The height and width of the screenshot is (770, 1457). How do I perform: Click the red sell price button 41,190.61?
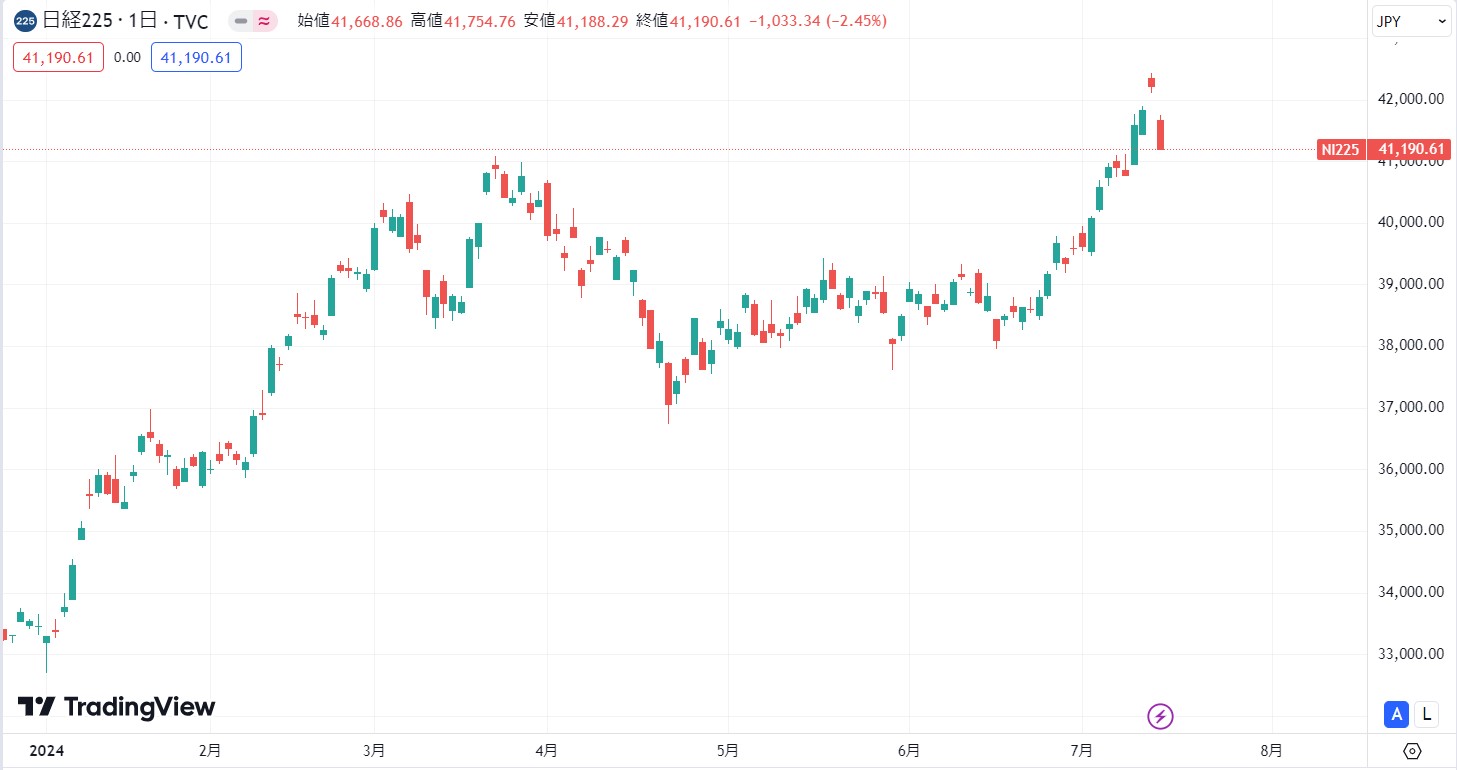(x=57, y=58)
